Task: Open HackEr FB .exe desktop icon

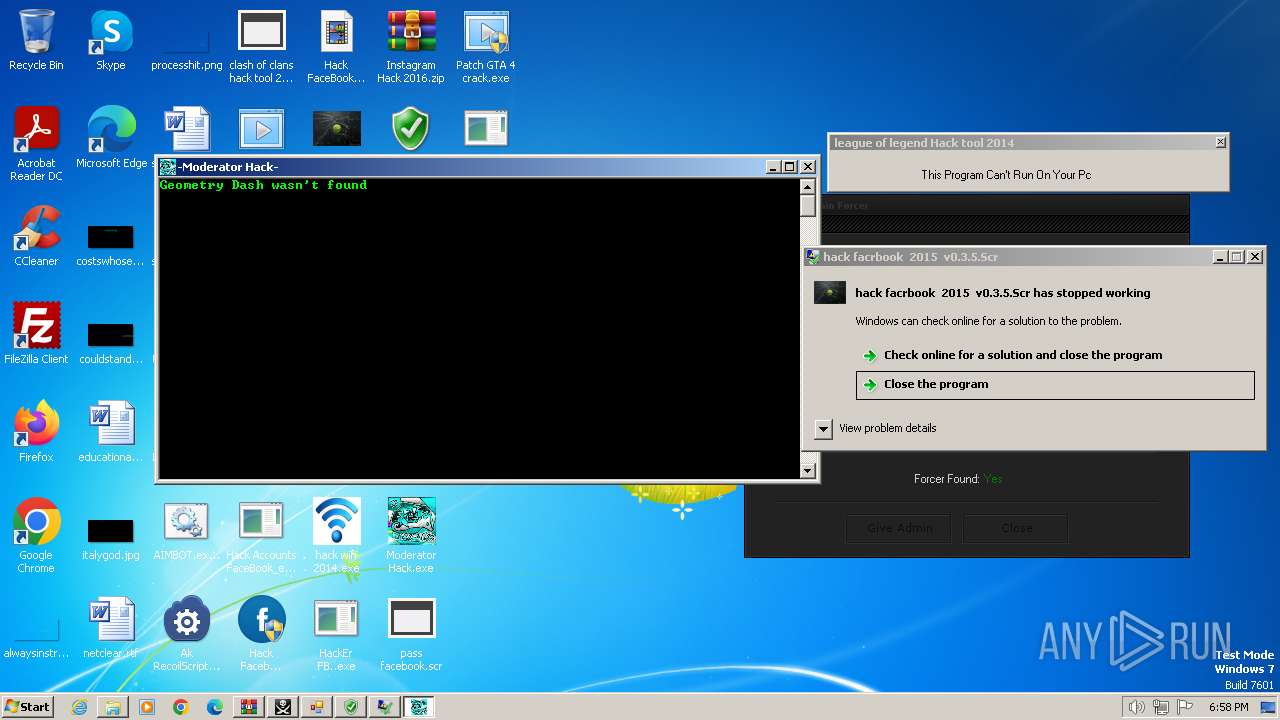Action: point(336,634)
